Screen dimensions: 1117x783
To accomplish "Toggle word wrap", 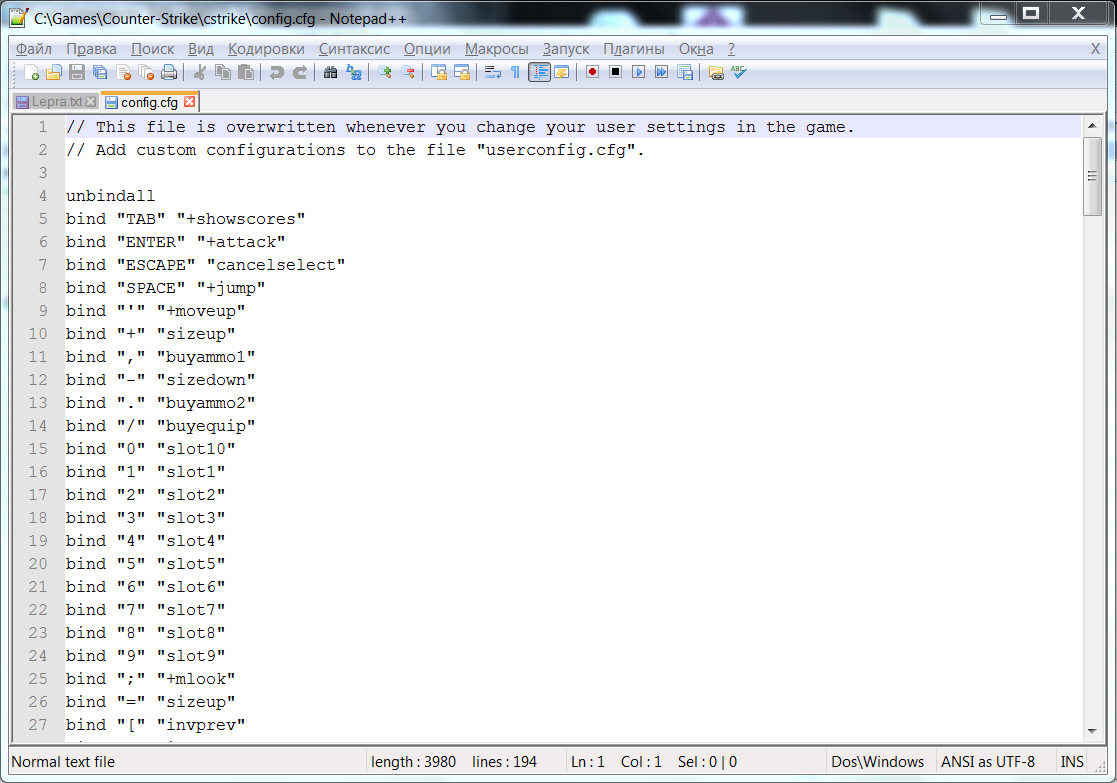I will coord(492,73).
